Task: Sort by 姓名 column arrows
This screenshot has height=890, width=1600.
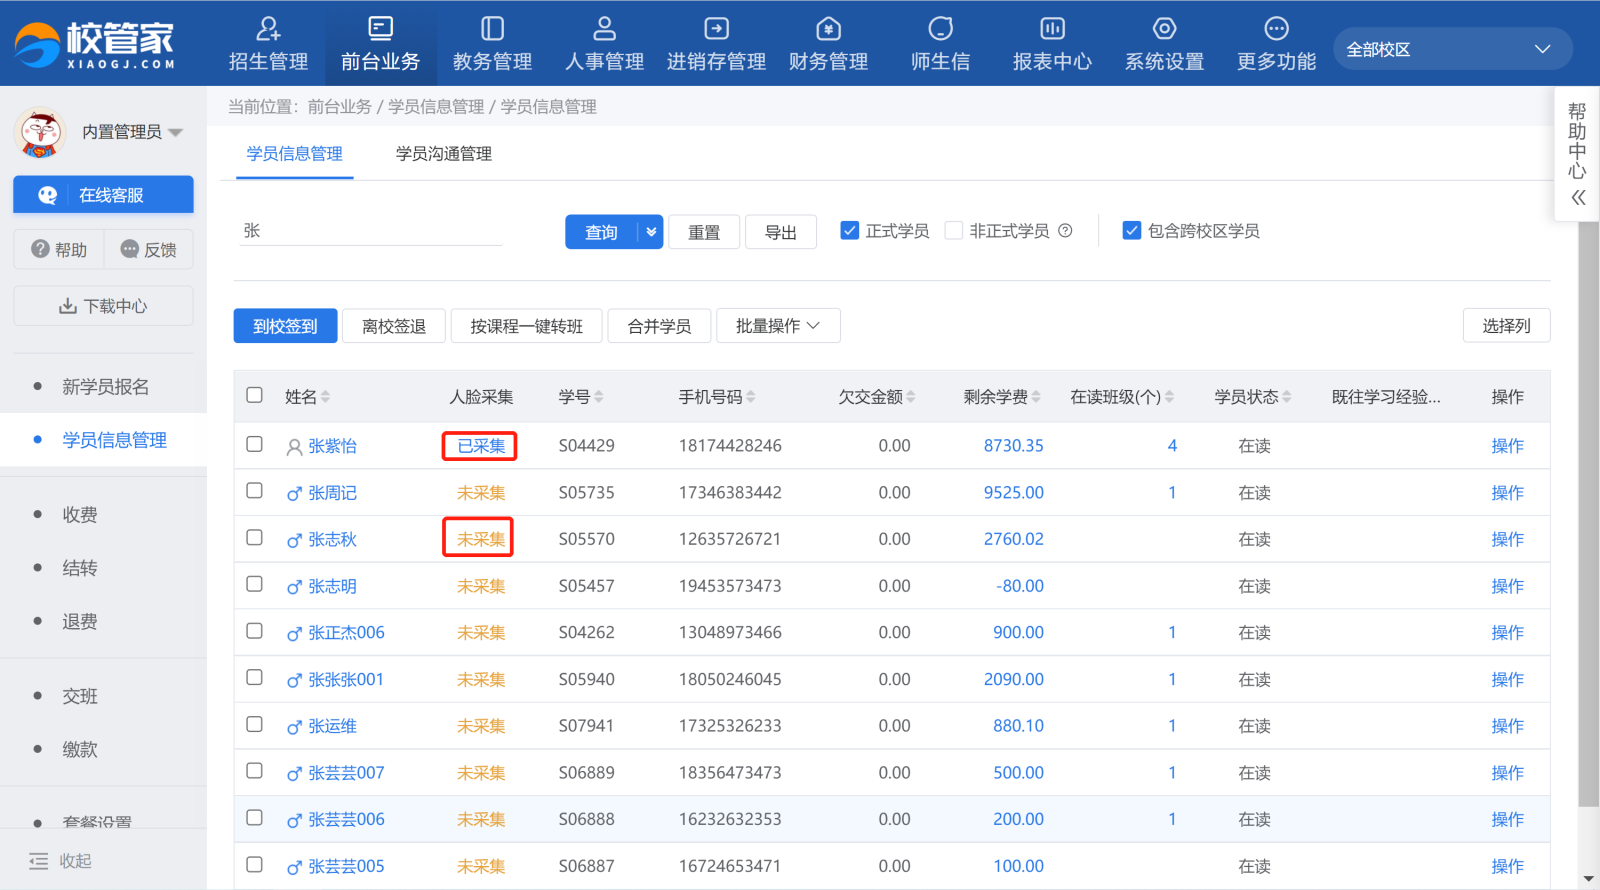Action: pos(325,397)
